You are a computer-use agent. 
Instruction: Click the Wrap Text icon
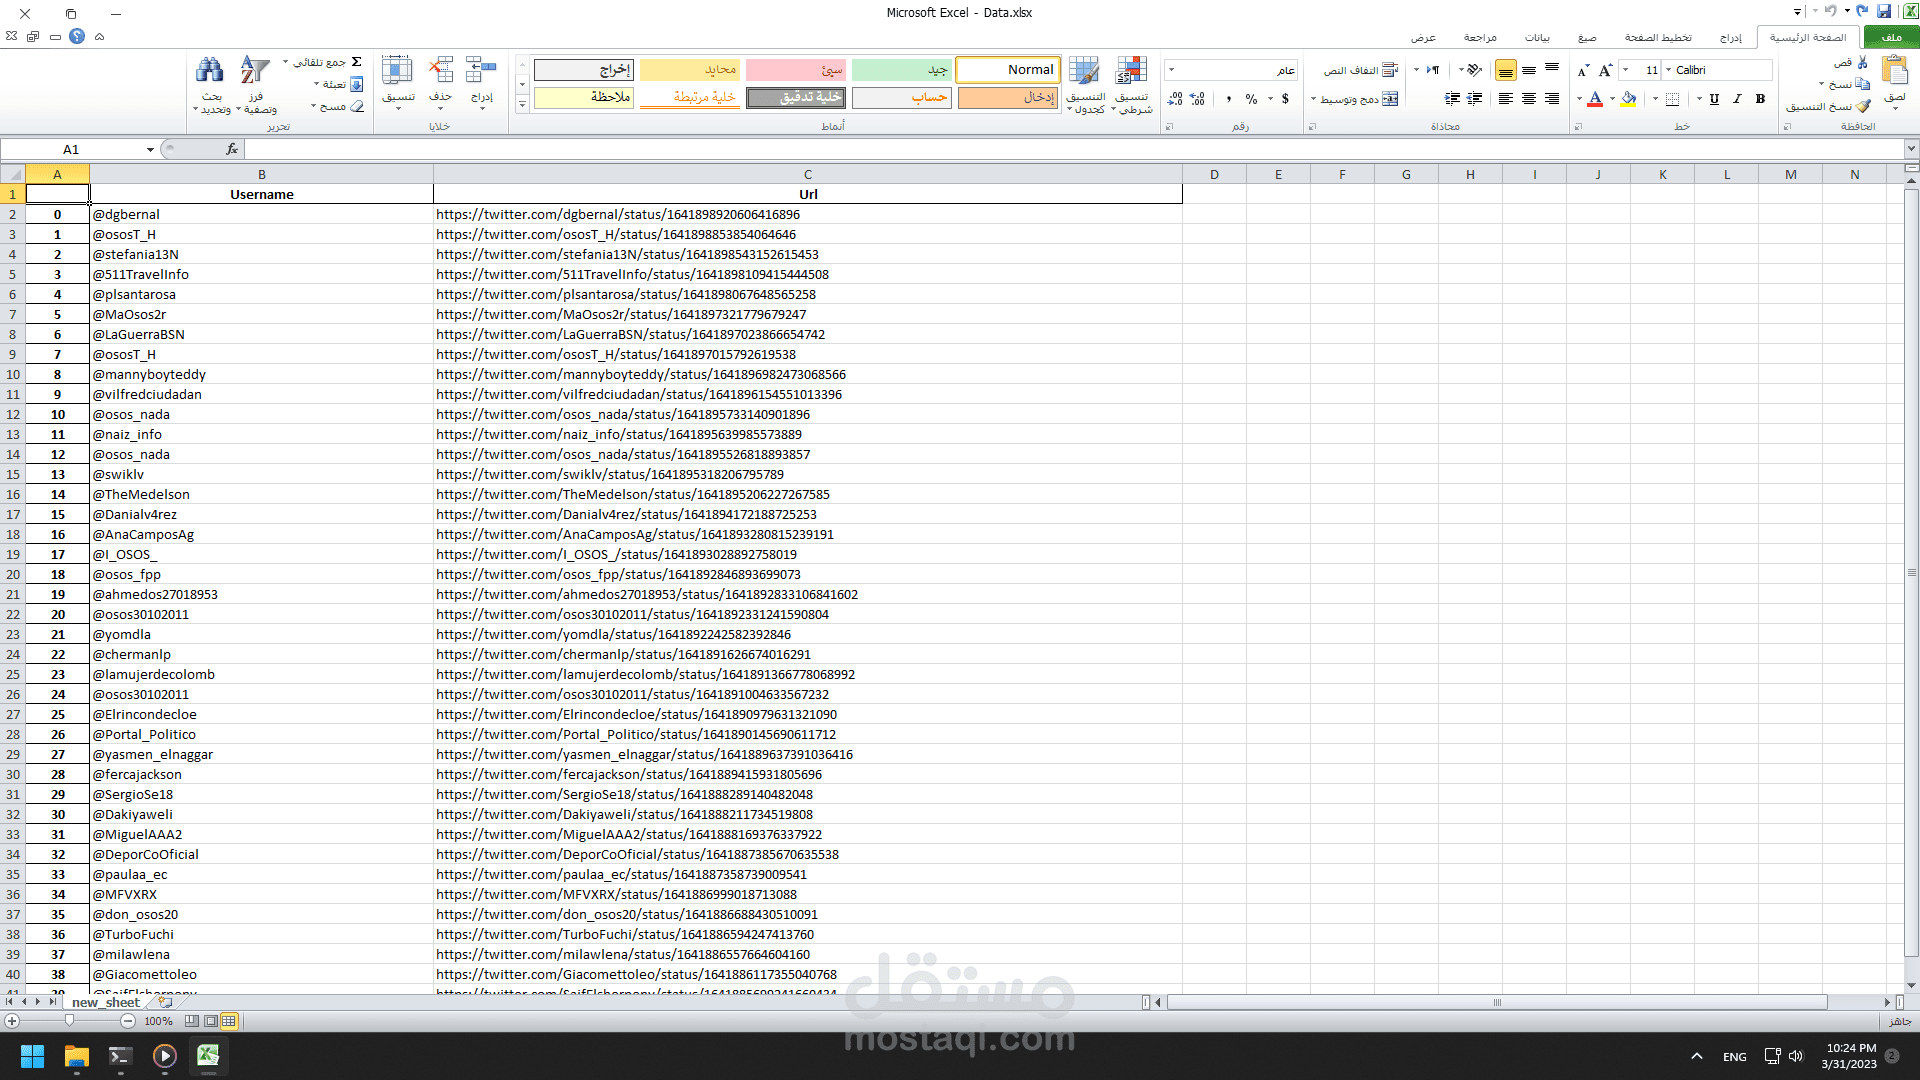click(1389, 70)
